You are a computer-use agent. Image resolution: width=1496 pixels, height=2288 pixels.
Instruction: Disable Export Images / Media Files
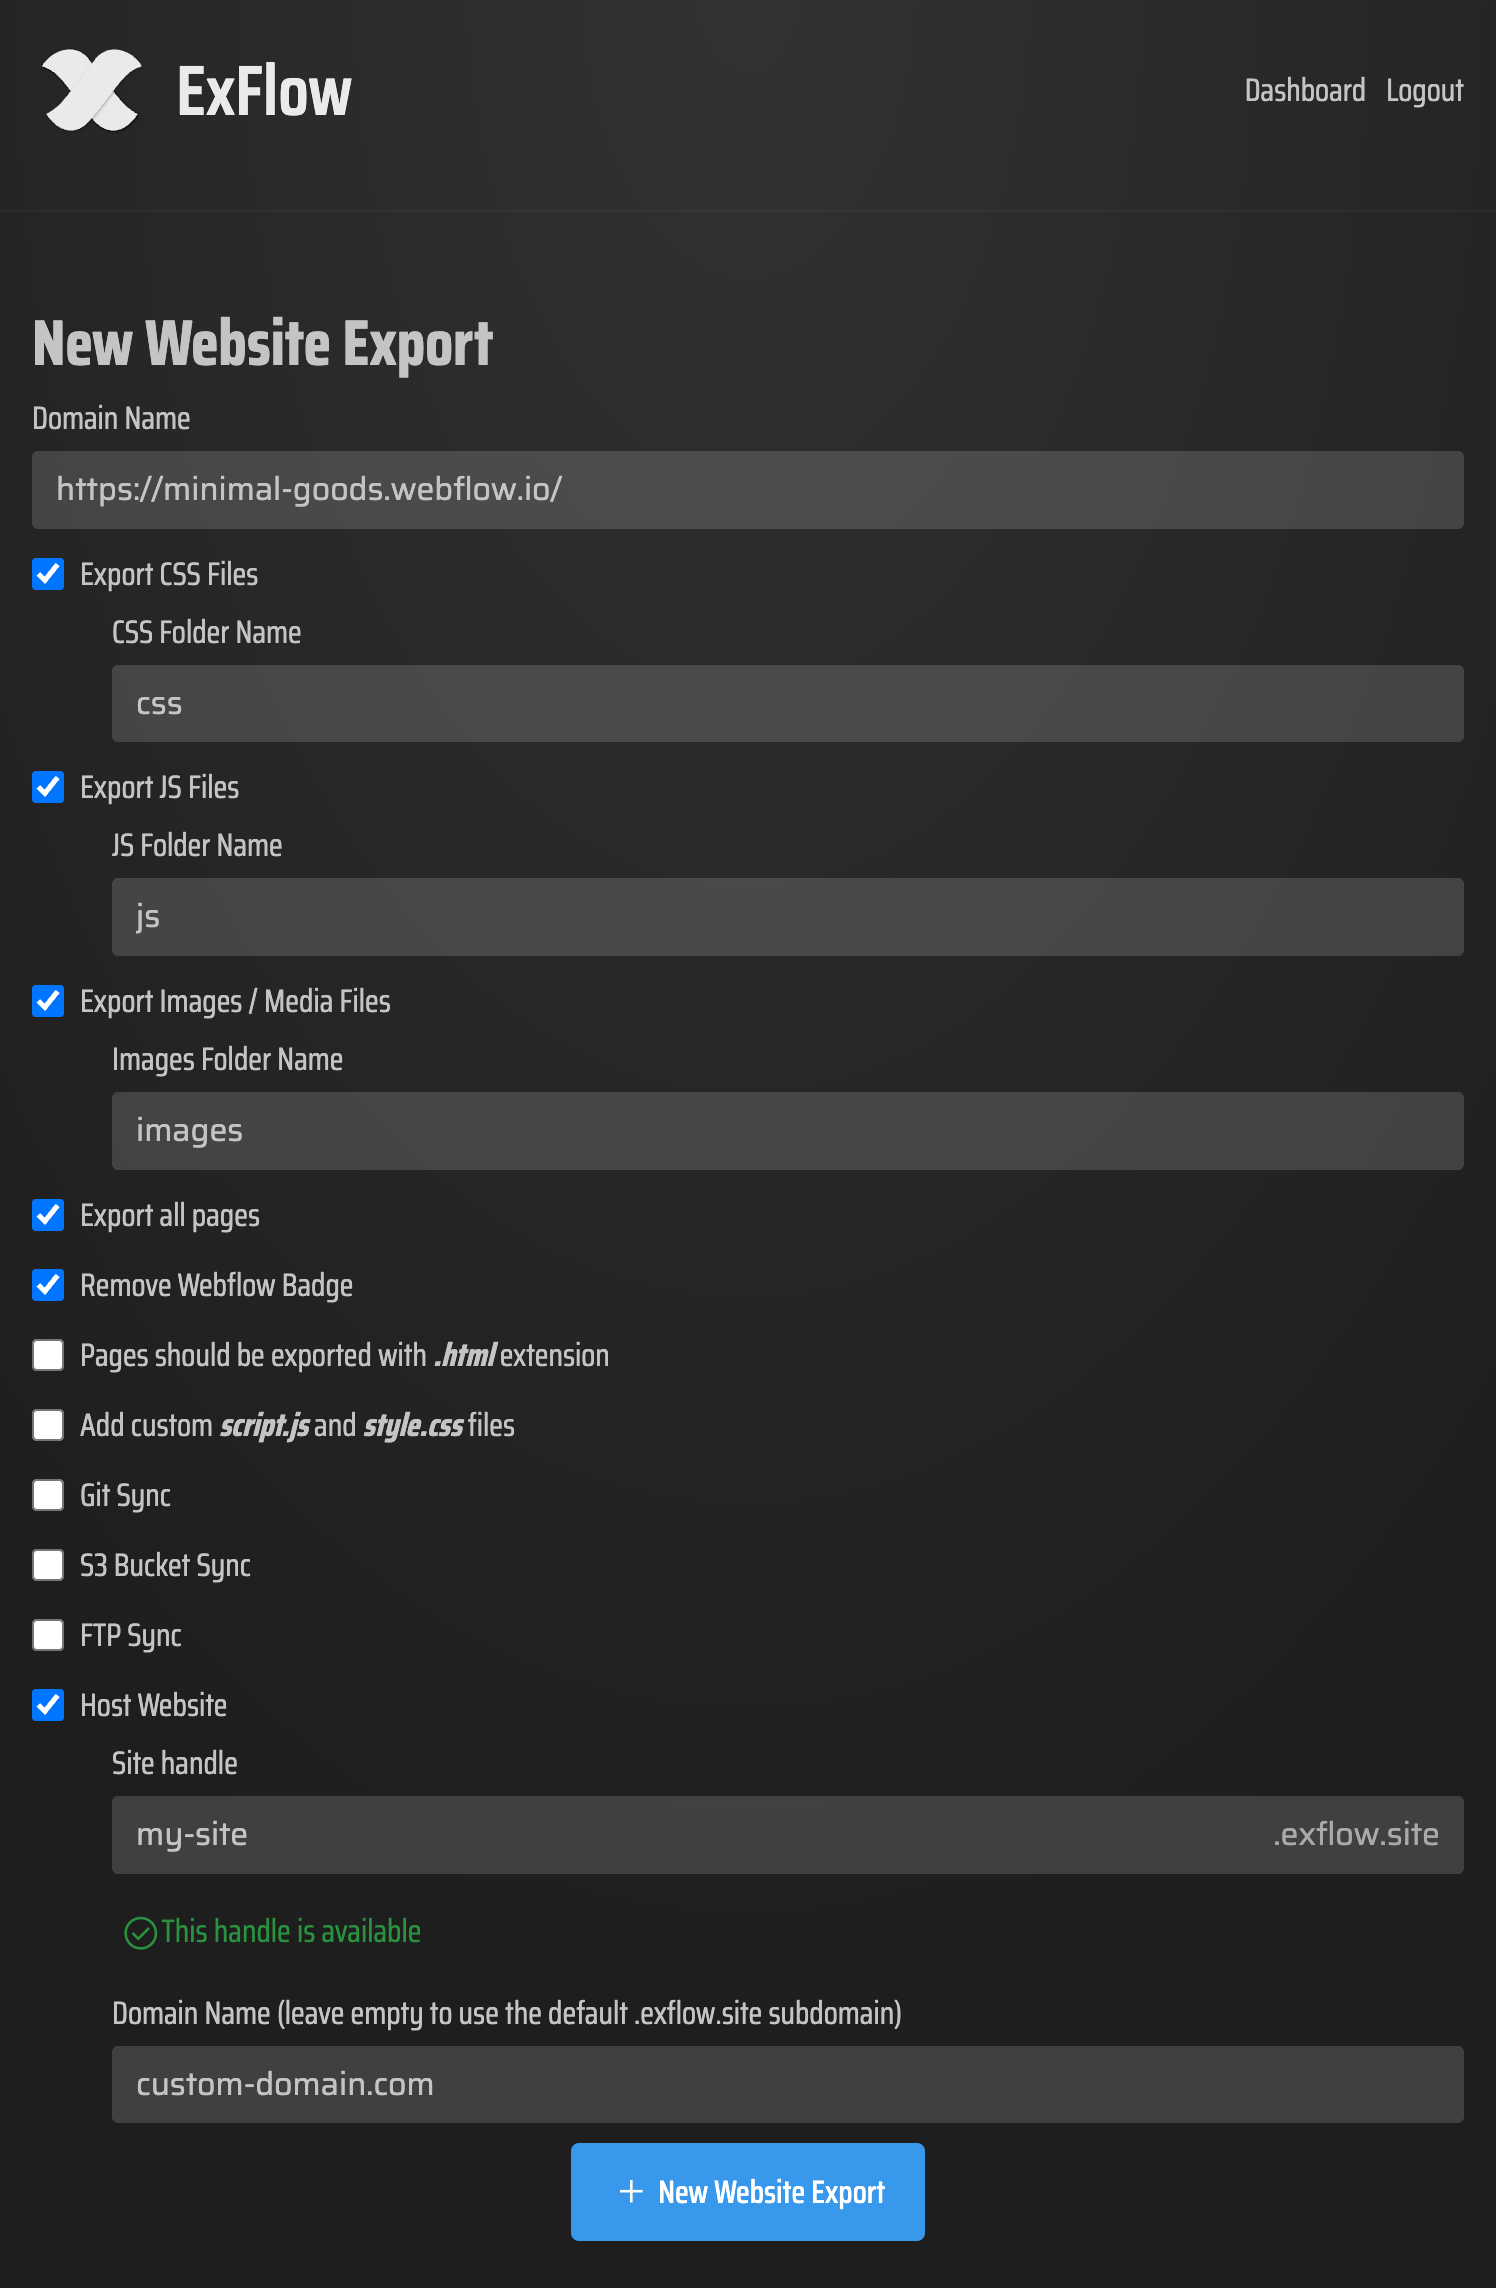[x=47, y=1001]
